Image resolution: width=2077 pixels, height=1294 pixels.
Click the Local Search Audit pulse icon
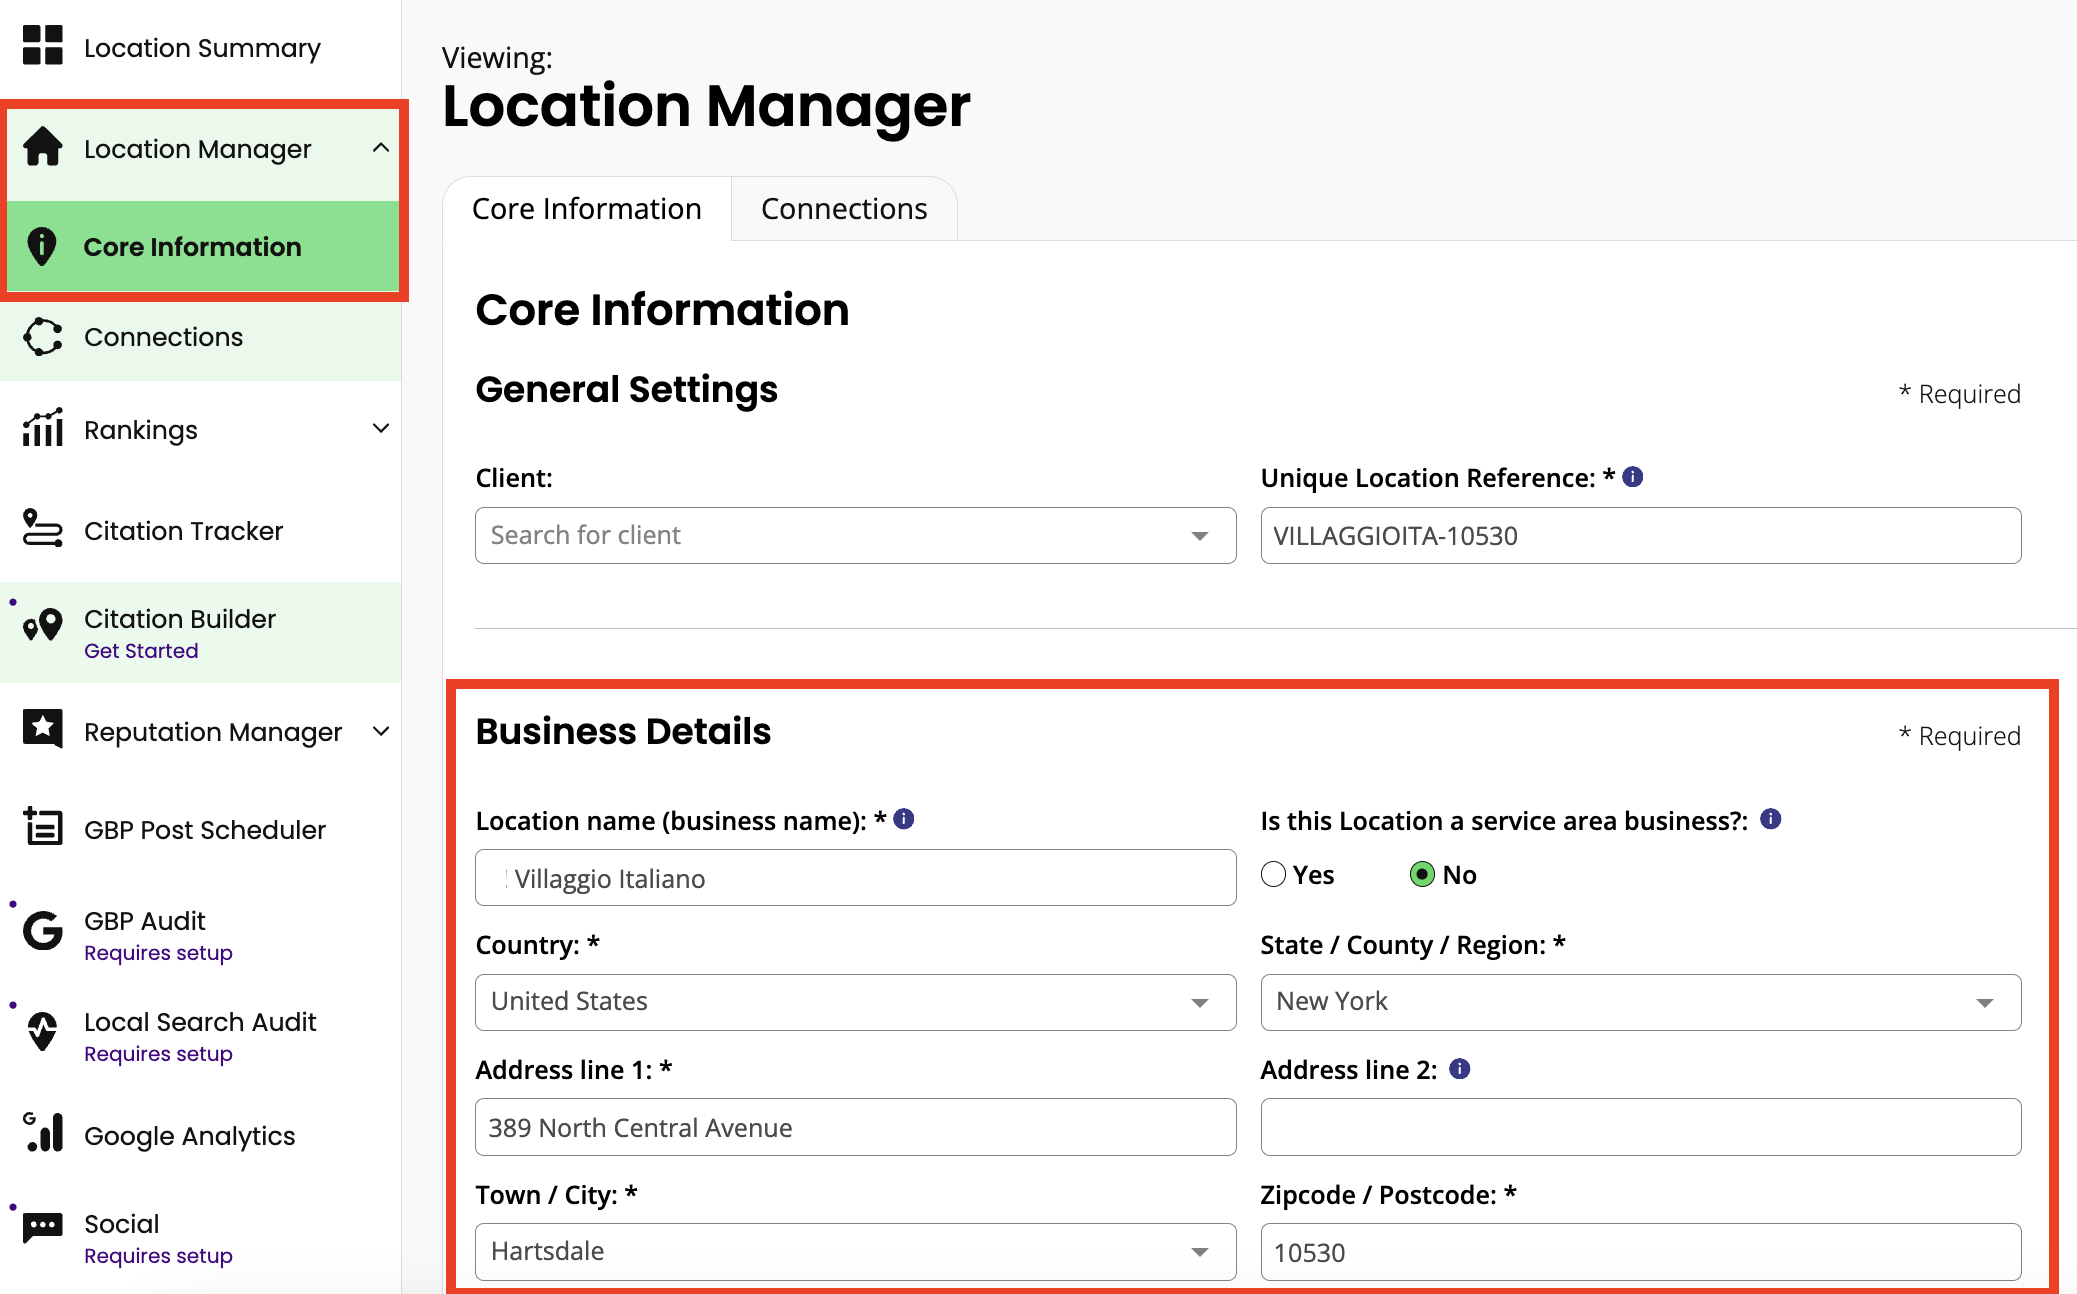point(43,1031)
